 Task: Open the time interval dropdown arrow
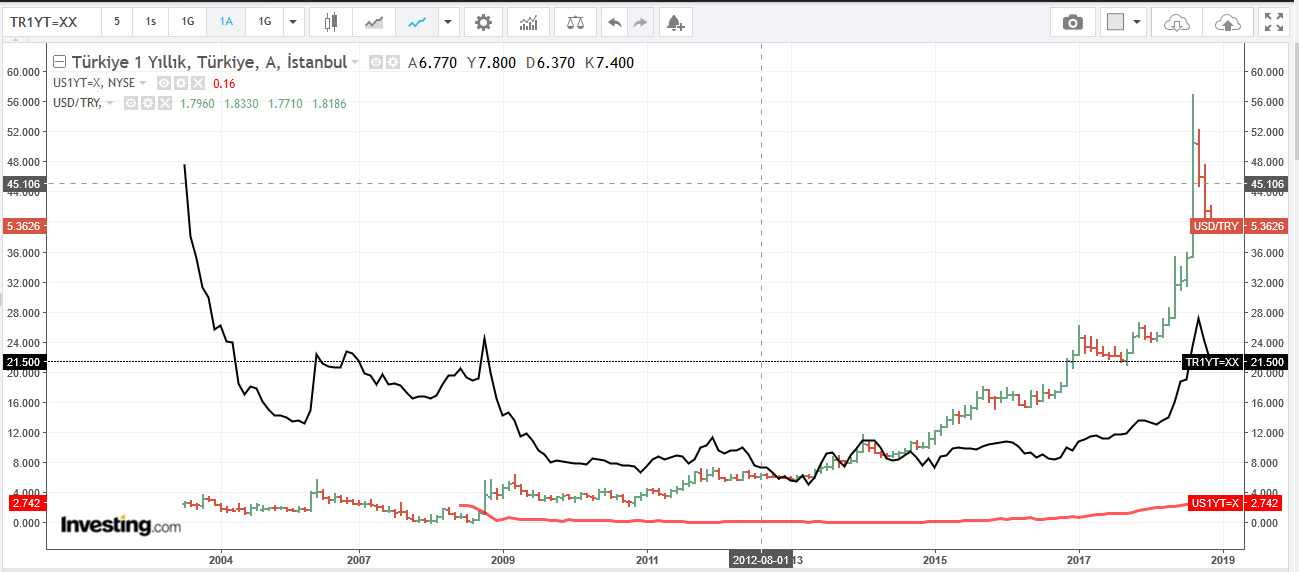pyautogui.click(x=293, y=22)
